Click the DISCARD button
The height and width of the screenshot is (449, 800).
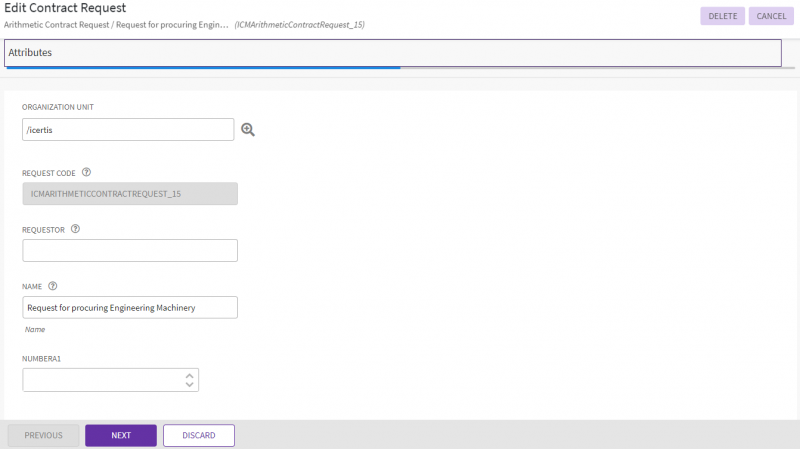click(x=198, y=435)
